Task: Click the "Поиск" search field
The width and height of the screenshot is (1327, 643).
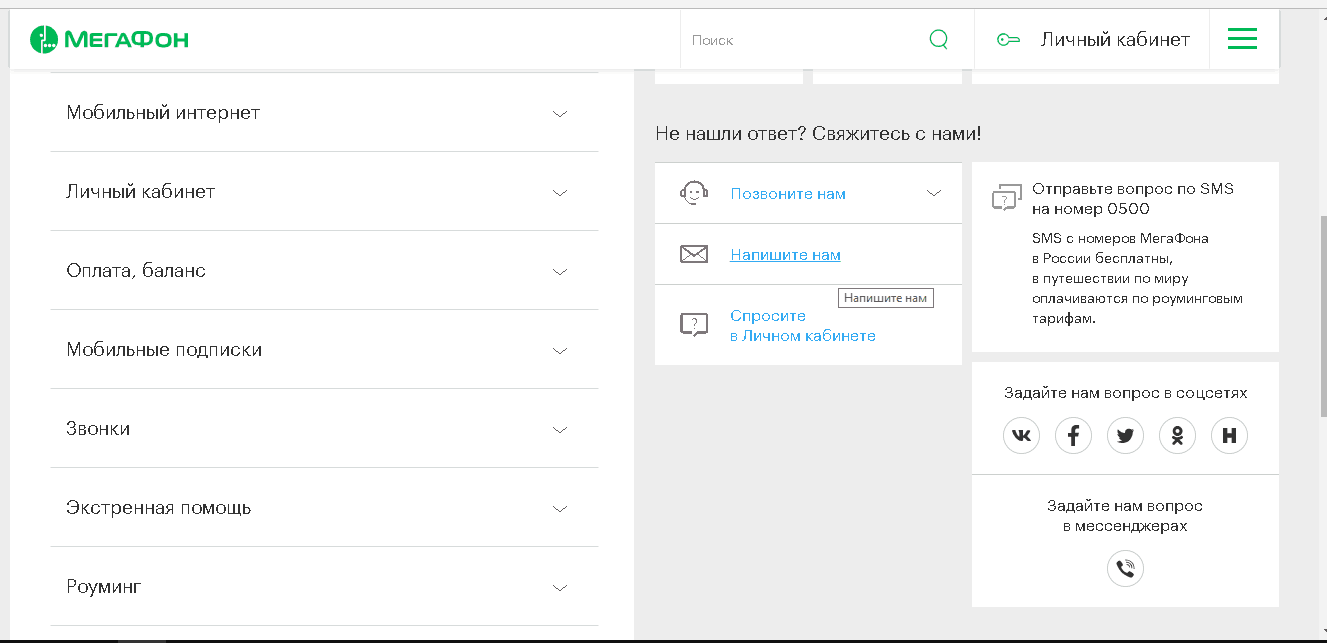Action: pyautogui.click(x=800, y=40)
